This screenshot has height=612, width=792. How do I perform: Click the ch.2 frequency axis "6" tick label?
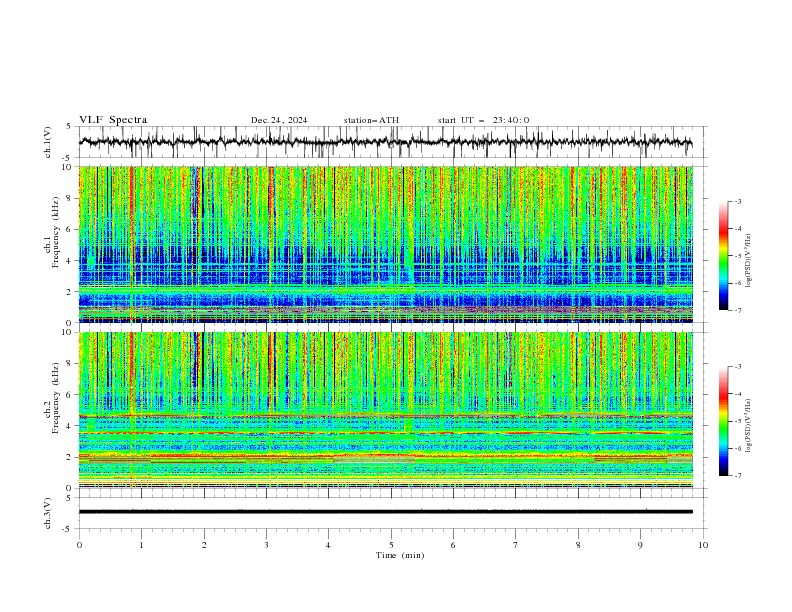tap(70, 395)
